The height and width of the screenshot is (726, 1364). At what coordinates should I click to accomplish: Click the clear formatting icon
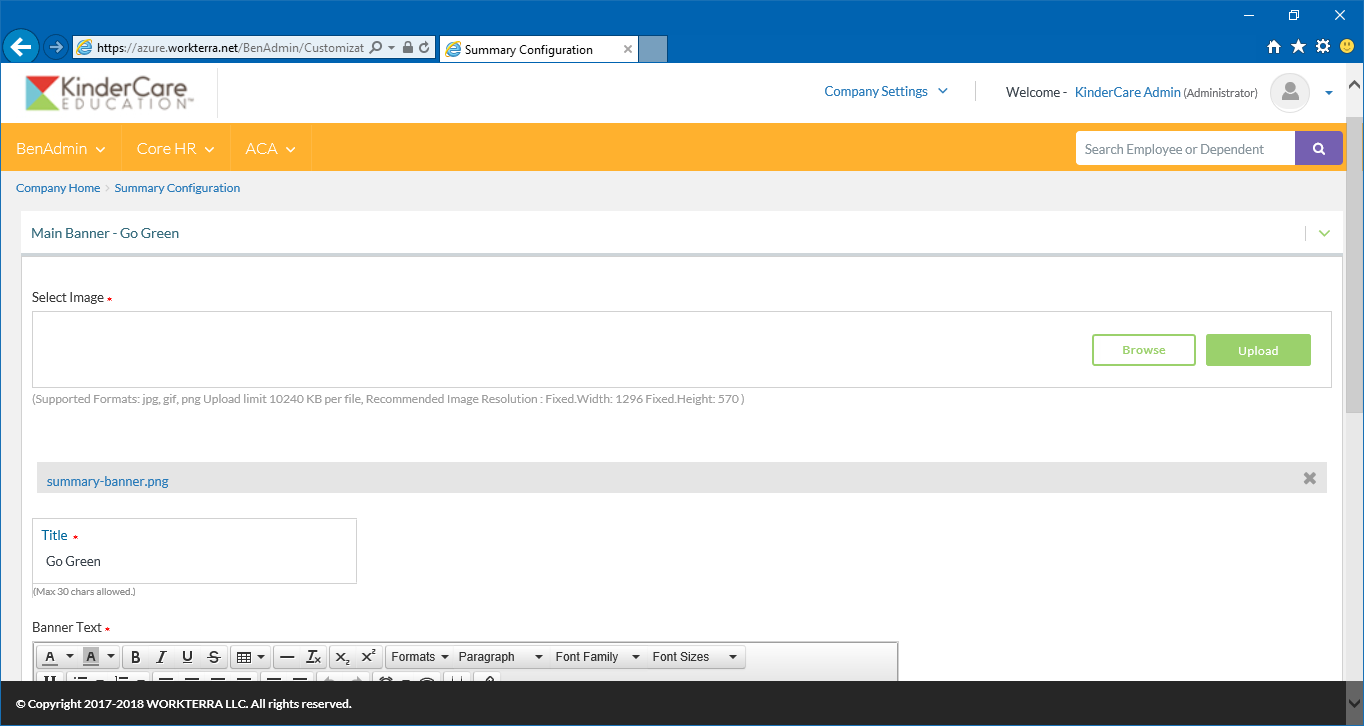point(313,657)
